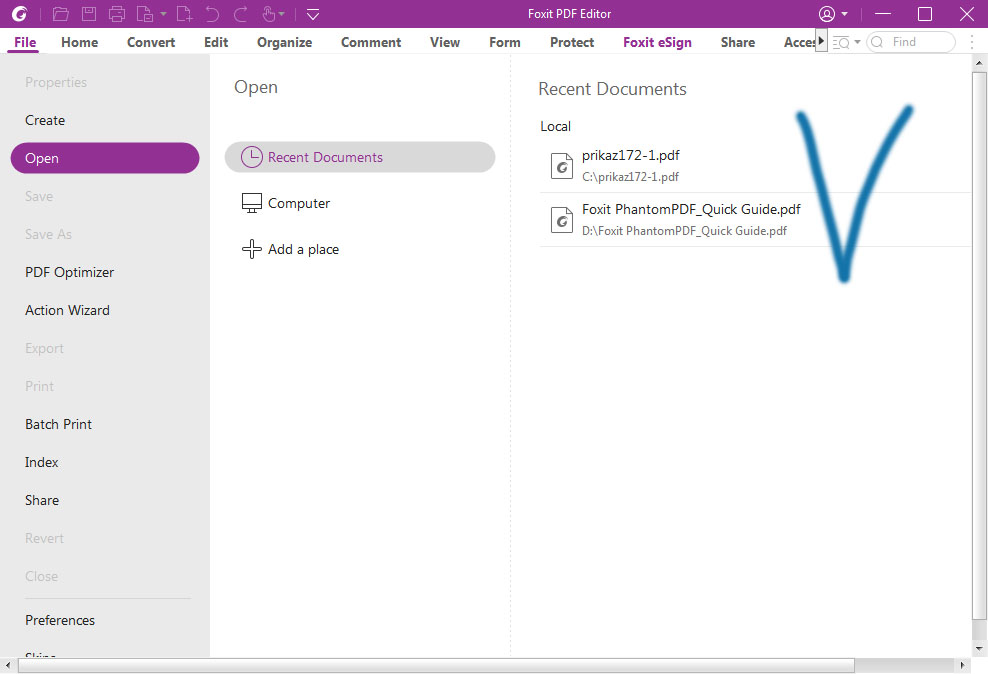988x674 pixels.
Task: Click the path D:\Foxit PhantomPDF_Quick Guide.pdf
Action: tap(684, 231)
